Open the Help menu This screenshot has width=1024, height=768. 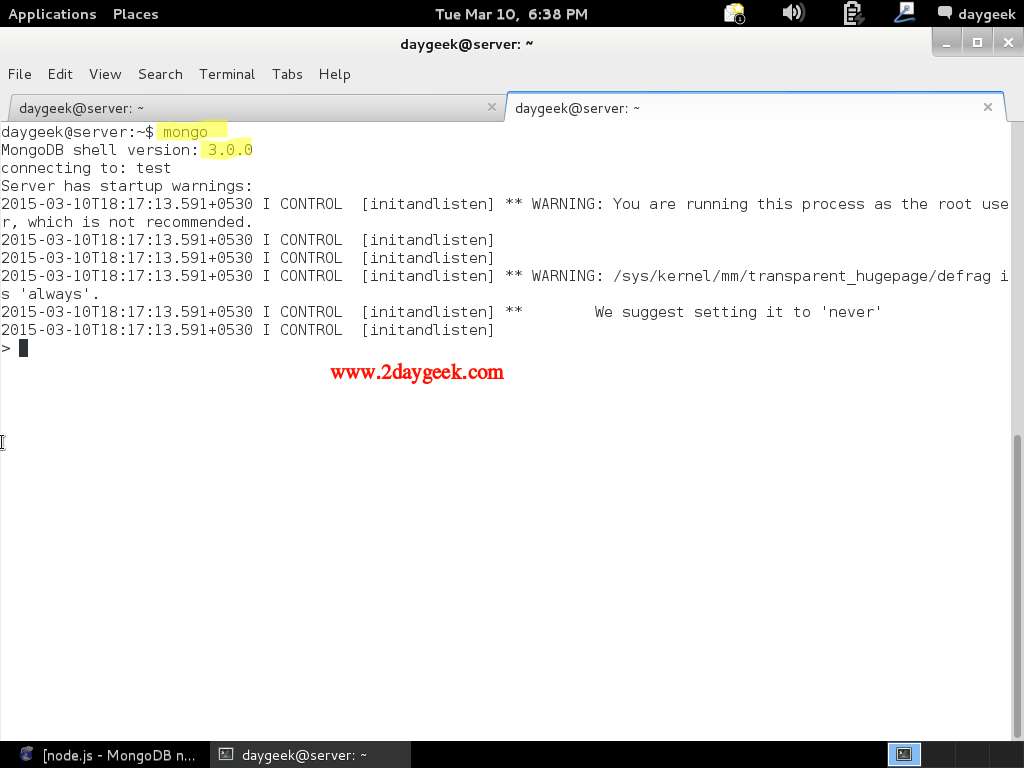coord(334,74)
